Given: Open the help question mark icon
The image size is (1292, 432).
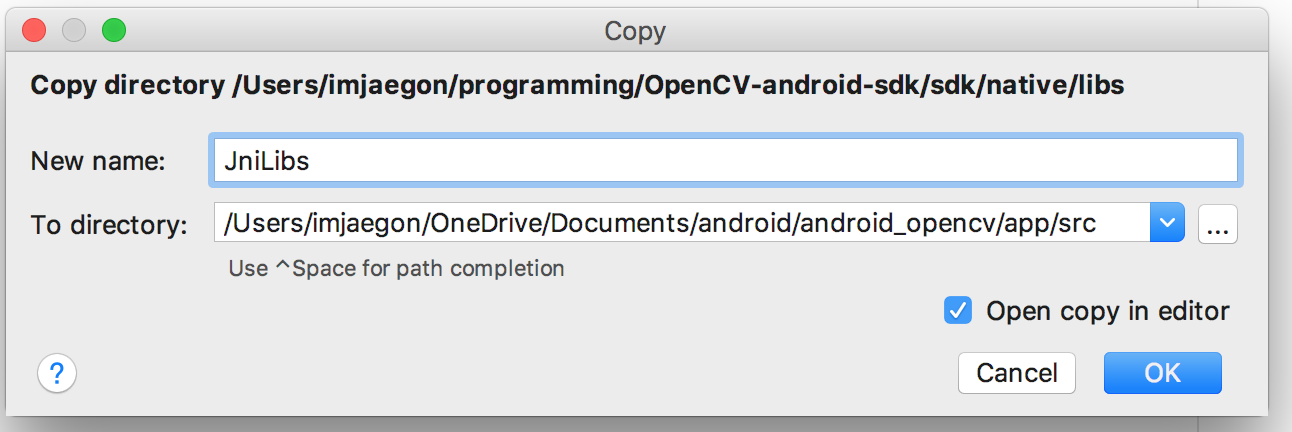Looking at the screenshot, I should [x=57, y=374].
